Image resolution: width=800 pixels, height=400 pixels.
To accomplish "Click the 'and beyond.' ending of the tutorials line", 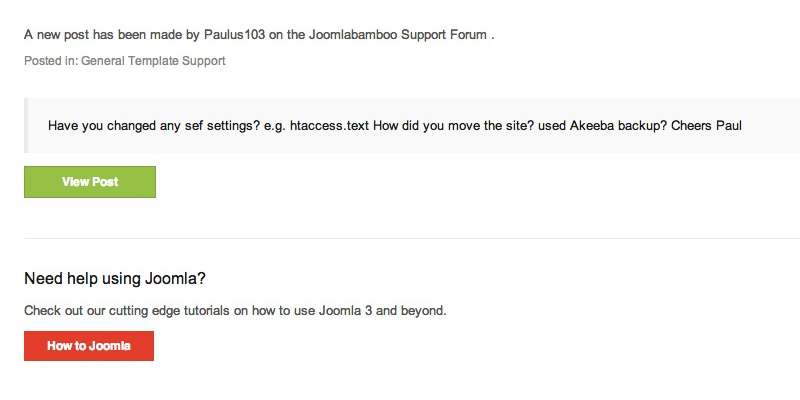I will 411,310.
